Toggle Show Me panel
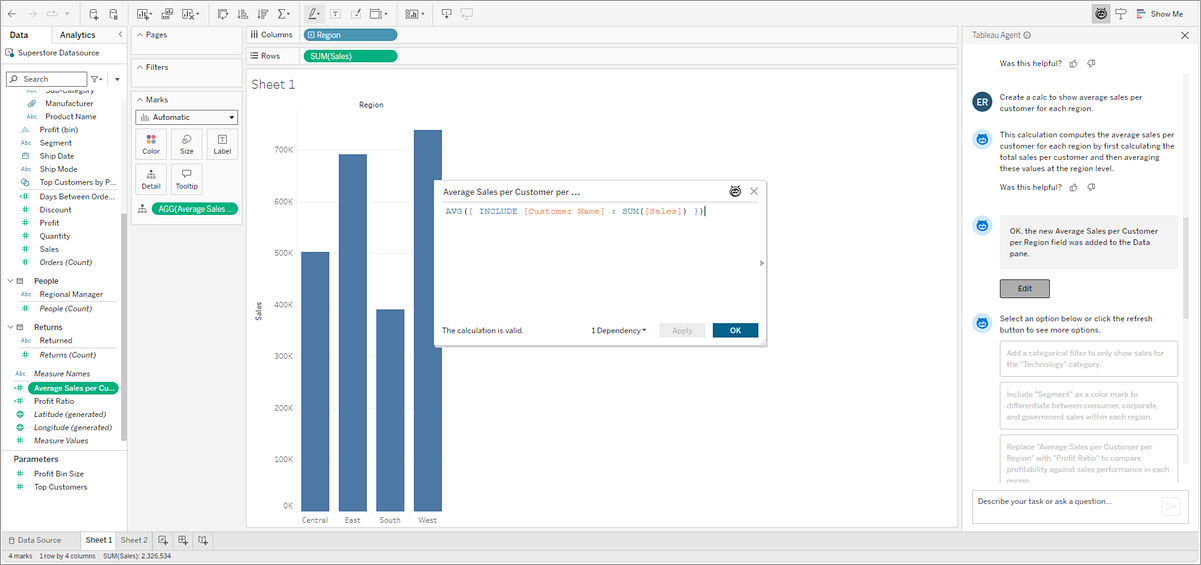The width and height of the screenshot is (1201, 565). point(1159,14)
